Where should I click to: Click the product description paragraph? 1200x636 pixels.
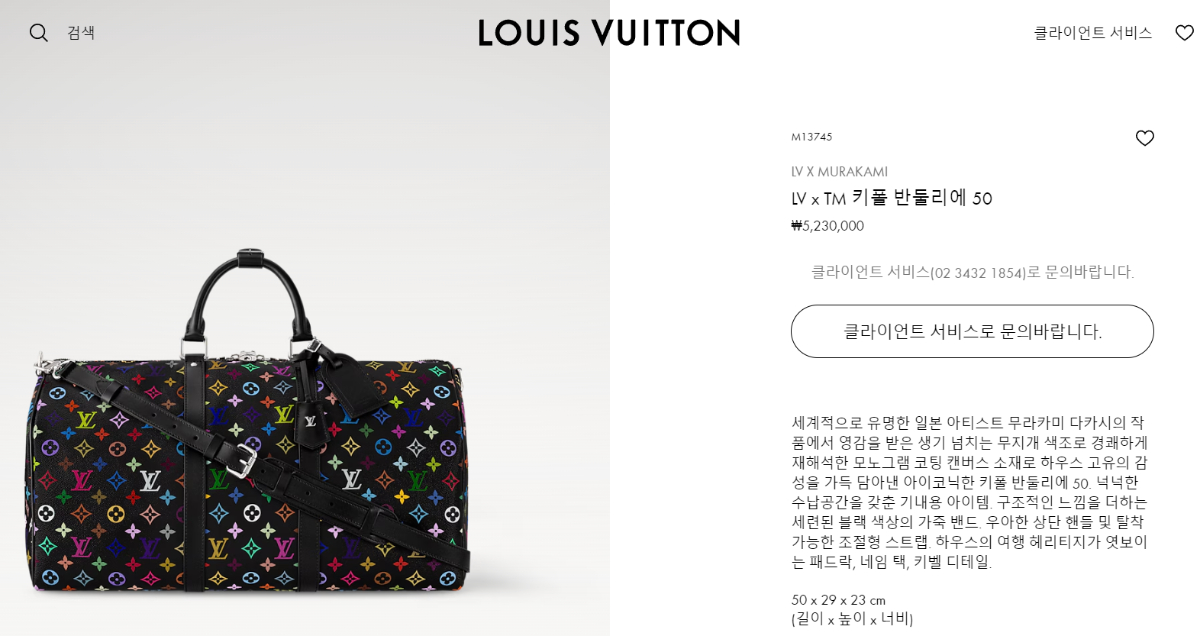(970, 492)
